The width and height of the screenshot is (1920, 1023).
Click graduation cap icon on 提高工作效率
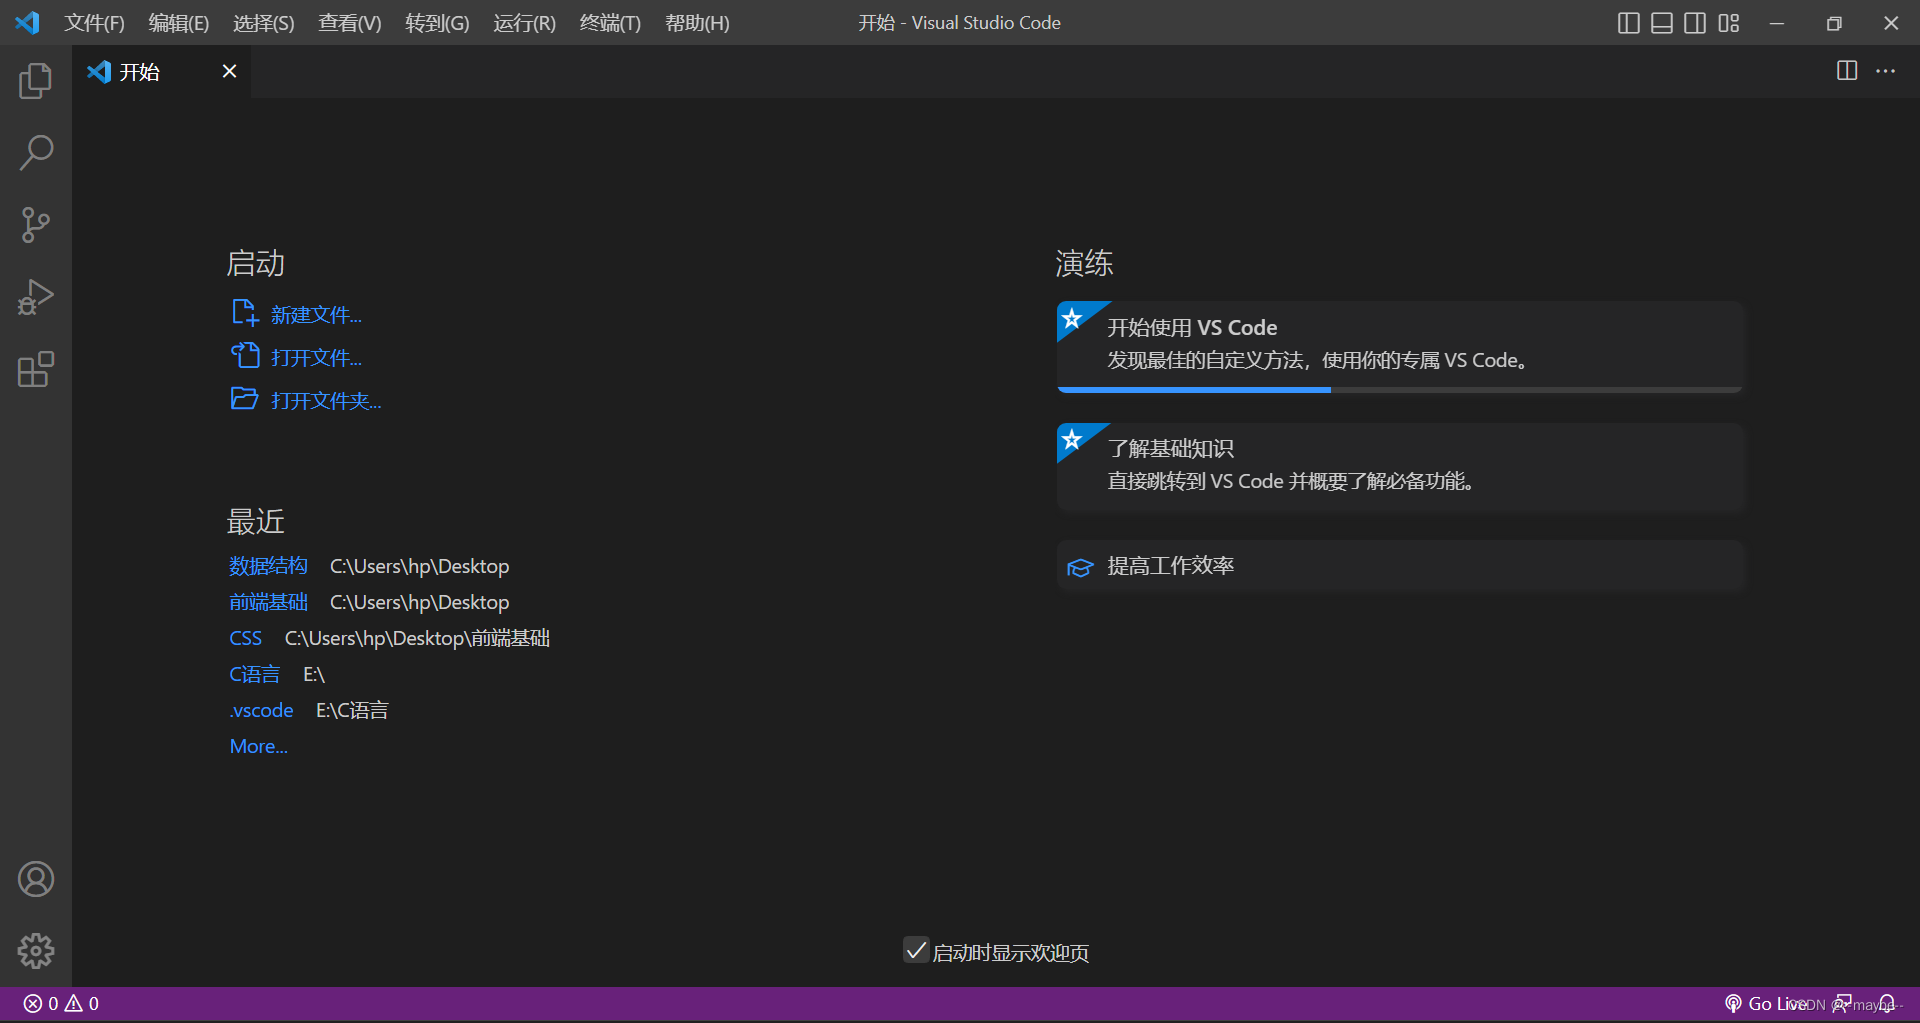1080,567
